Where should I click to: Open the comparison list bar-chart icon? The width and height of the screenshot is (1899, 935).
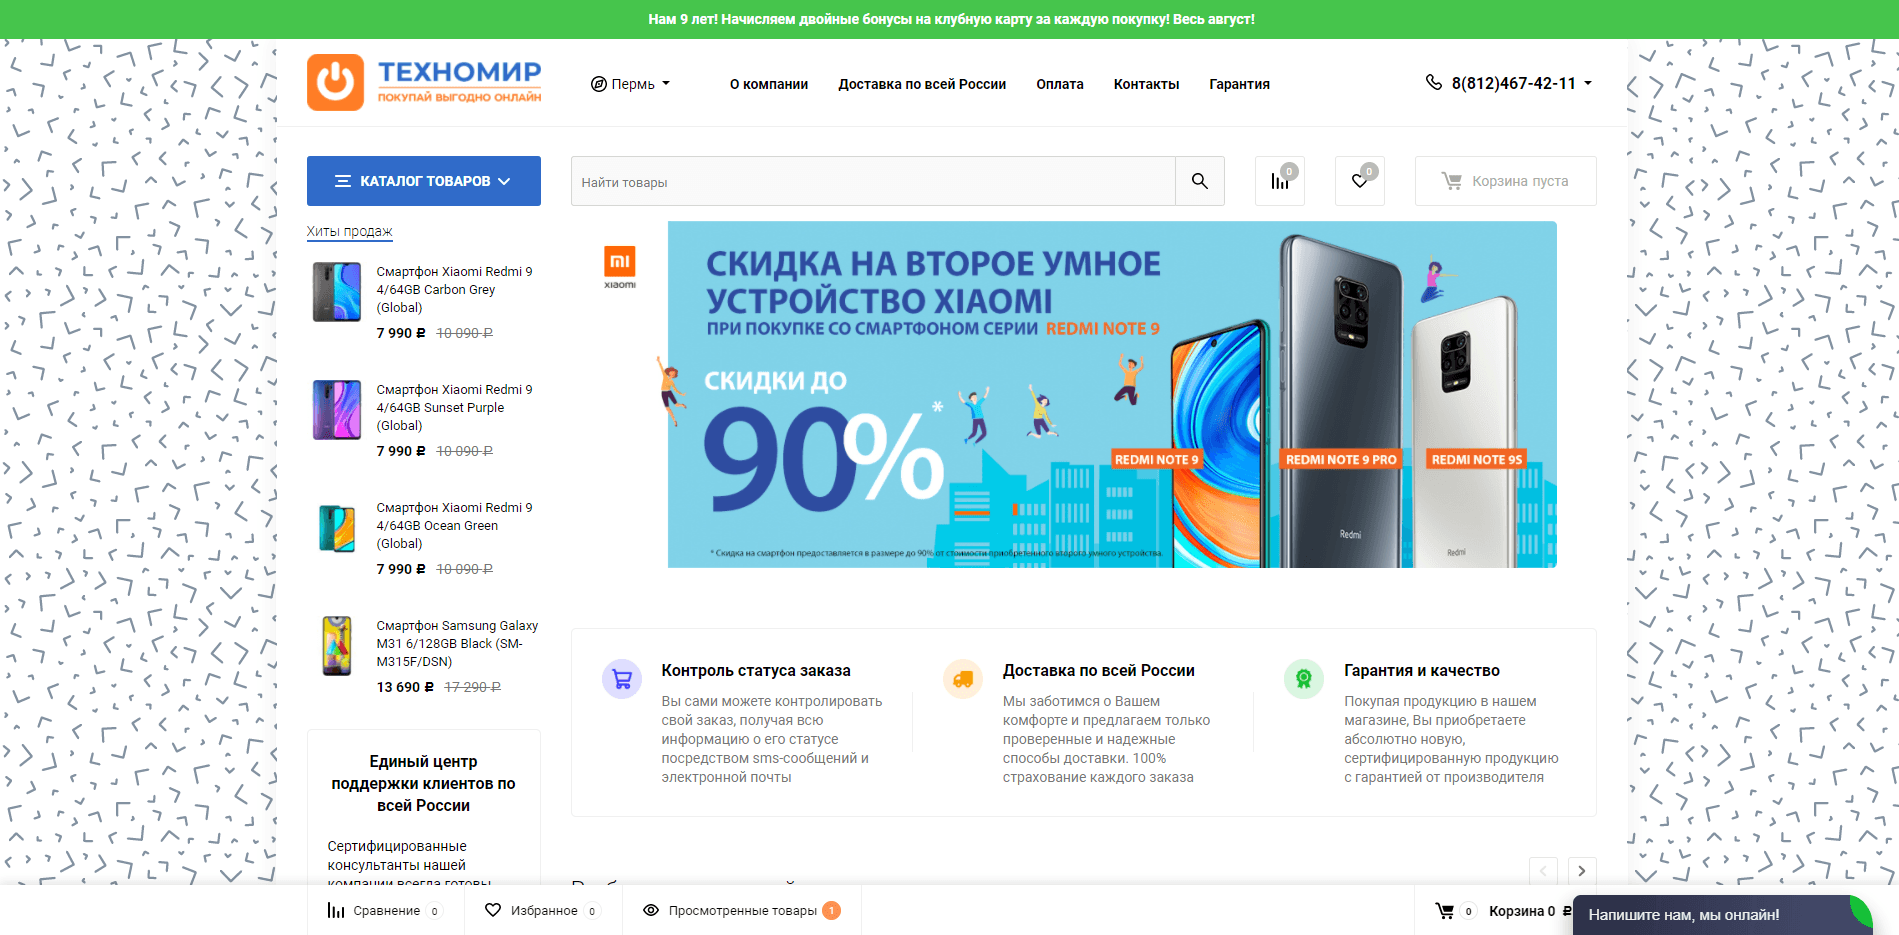pyautogui.click(x=1279, y=179)
